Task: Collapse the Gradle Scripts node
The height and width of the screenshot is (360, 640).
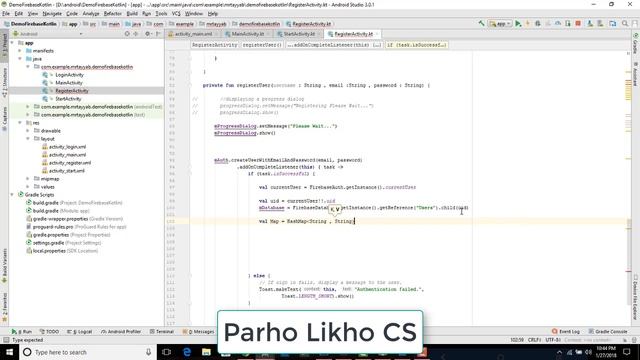Action: pyautogui.click(x=12, y=195)
